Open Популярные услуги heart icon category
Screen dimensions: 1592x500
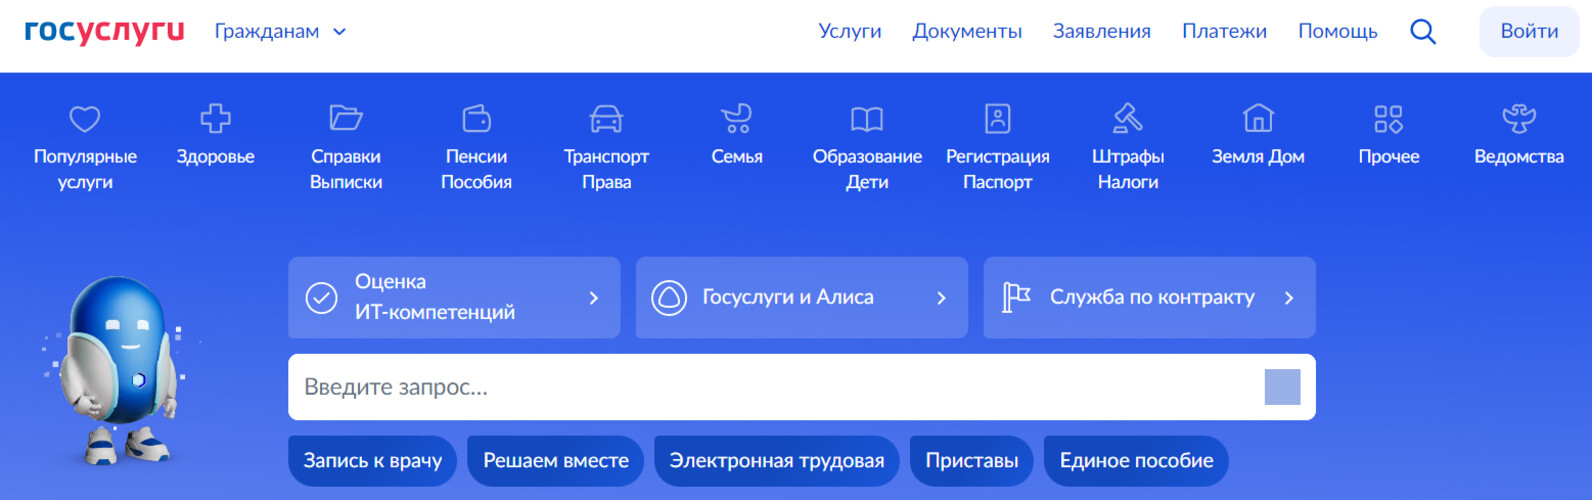85,147
